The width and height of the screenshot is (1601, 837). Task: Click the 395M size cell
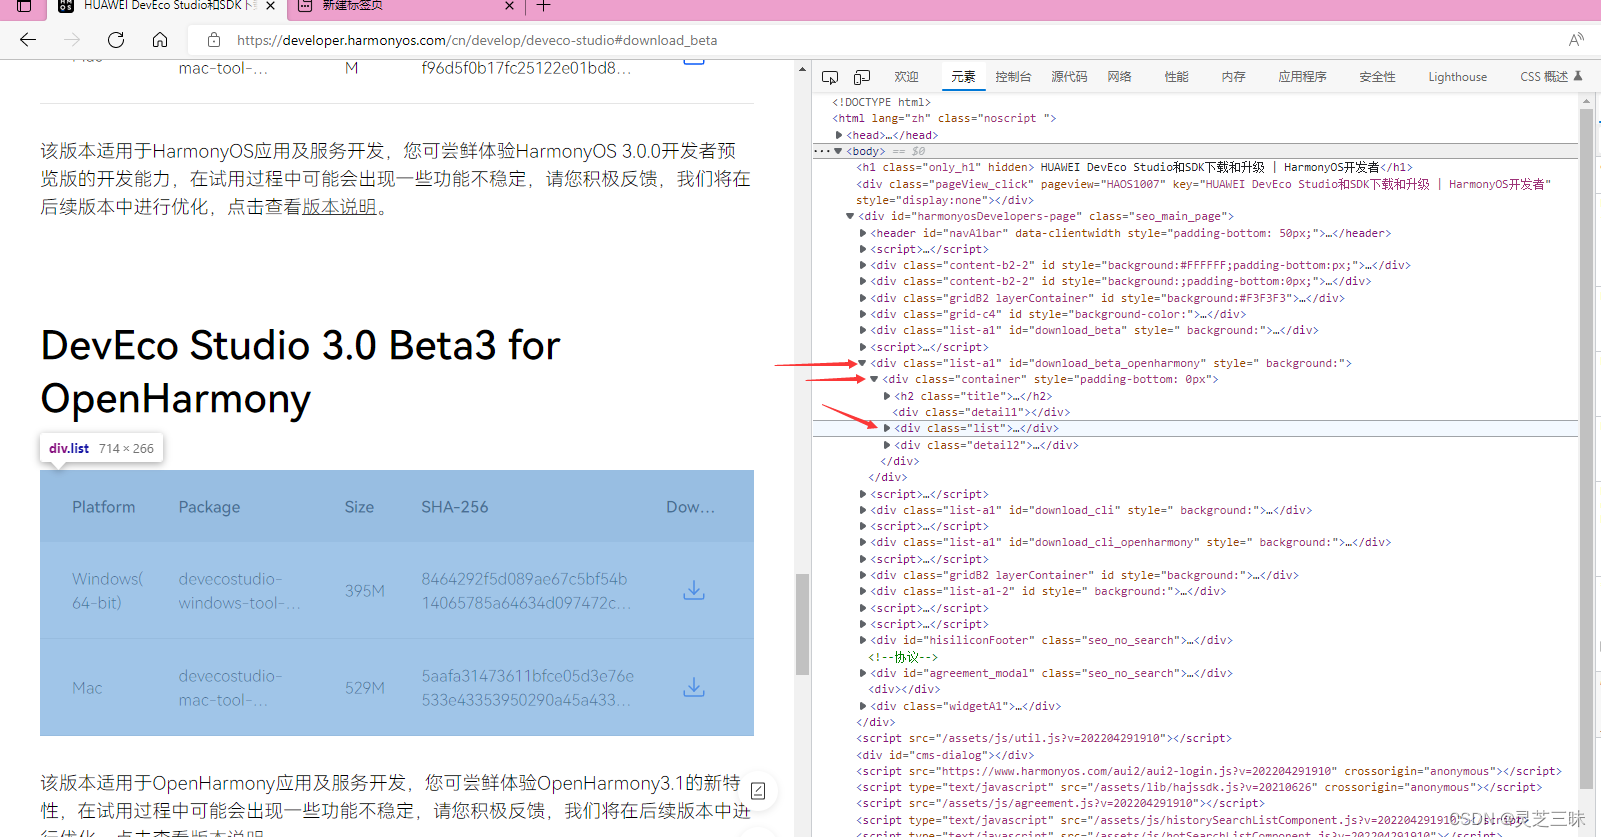[x=365, y=591]
